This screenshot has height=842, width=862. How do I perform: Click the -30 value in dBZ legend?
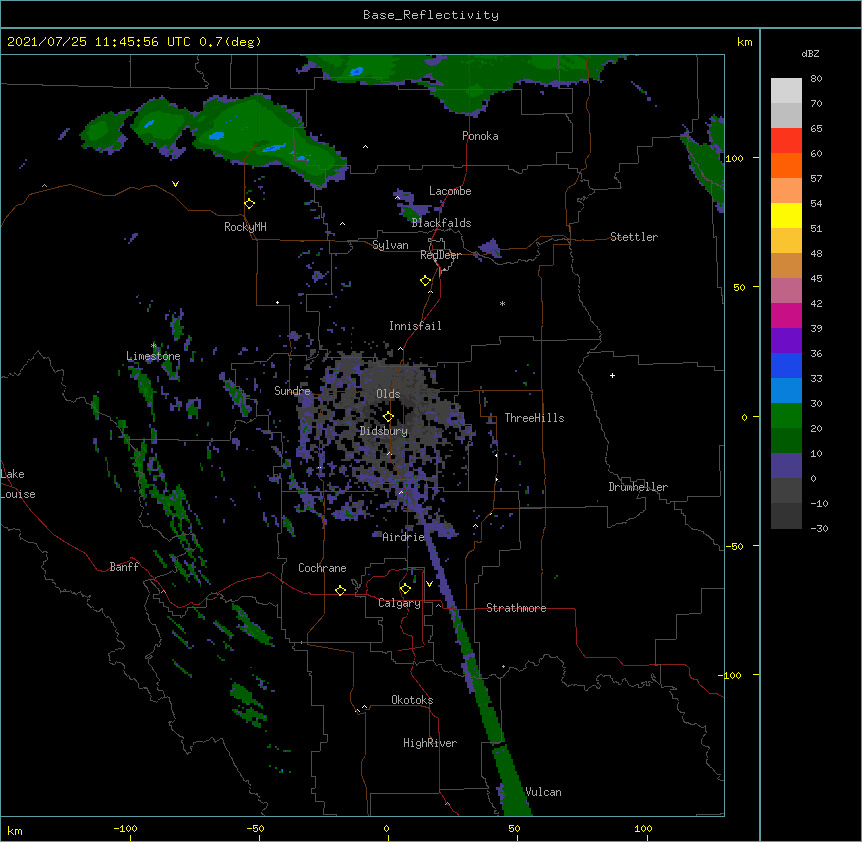point(819,528)
